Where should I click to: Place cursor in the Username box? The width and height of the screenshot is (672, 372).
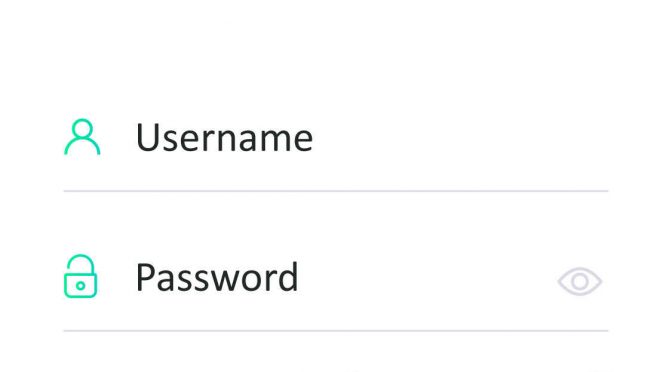pos(336,138)
